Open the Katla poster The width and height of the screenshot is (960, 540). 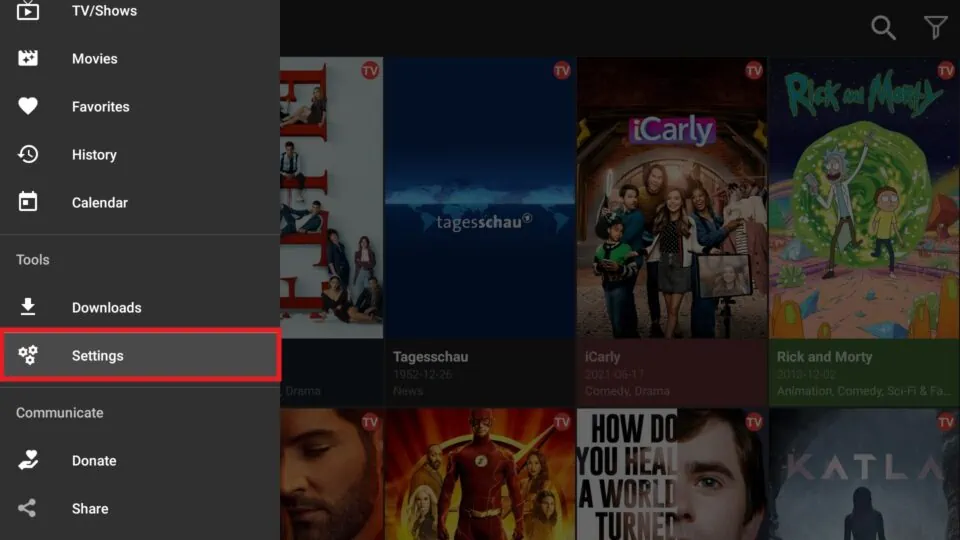coord(864,474)
